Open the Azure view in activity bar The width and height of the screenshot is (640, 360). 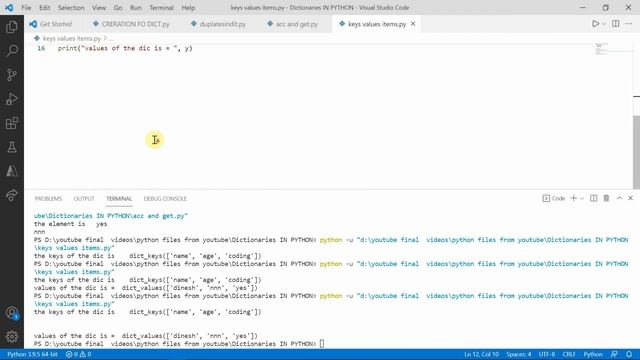point(12,171)
